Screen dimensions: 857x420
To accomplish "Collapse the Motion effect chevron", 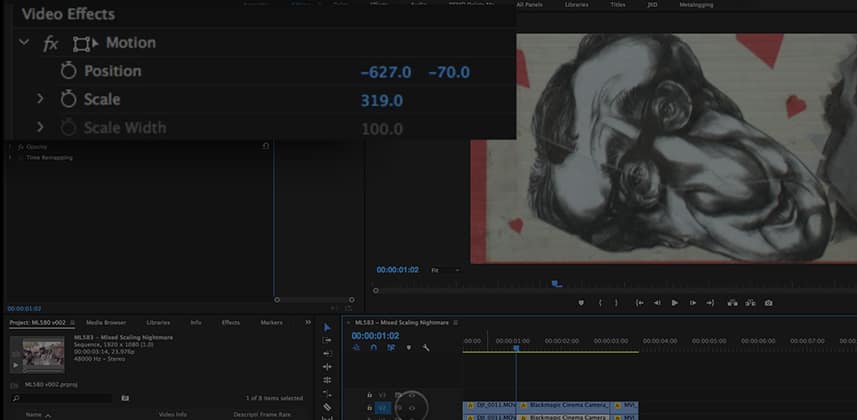I will coord(24,42).
